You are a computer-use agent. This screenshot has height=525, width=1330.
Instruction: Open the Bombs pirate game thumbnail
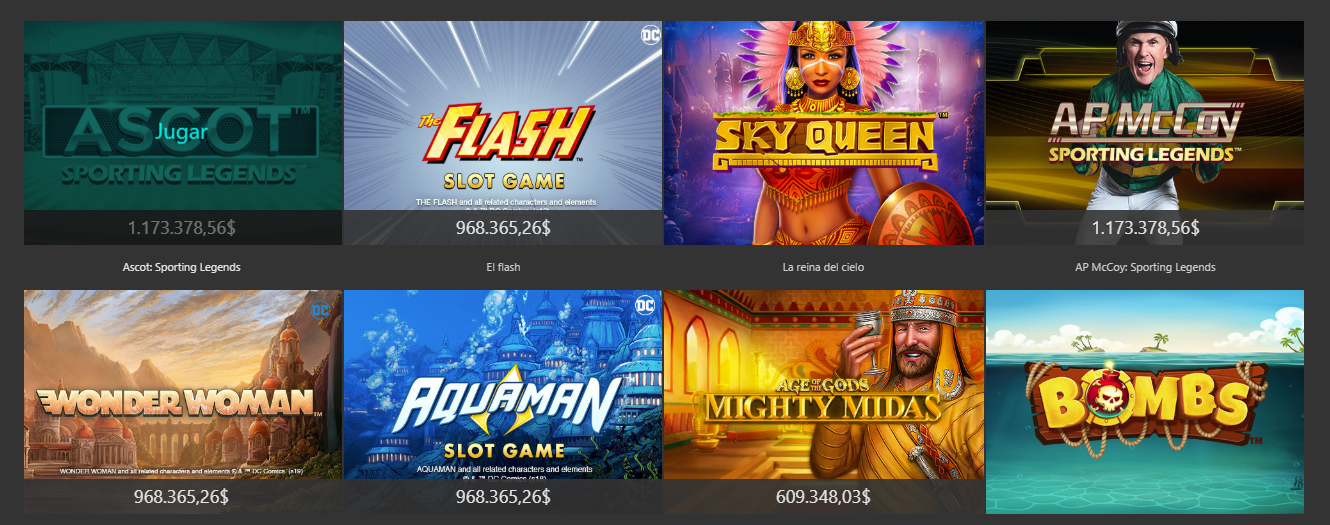click(1145, 401)
